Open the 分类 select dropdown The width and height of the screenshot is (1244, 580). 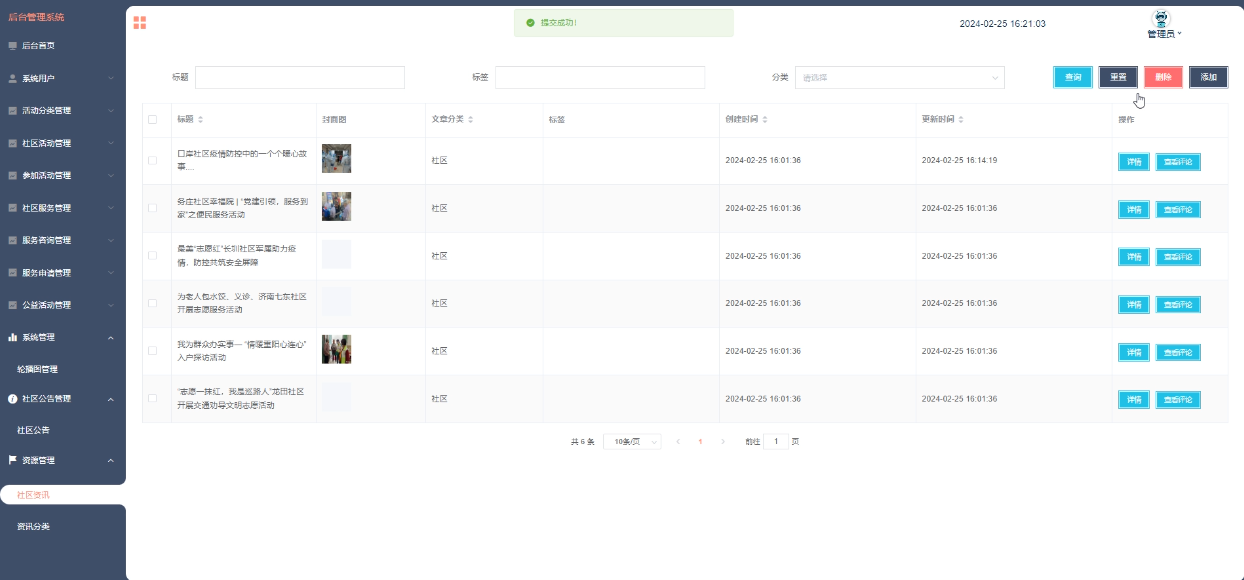point(899,77)
